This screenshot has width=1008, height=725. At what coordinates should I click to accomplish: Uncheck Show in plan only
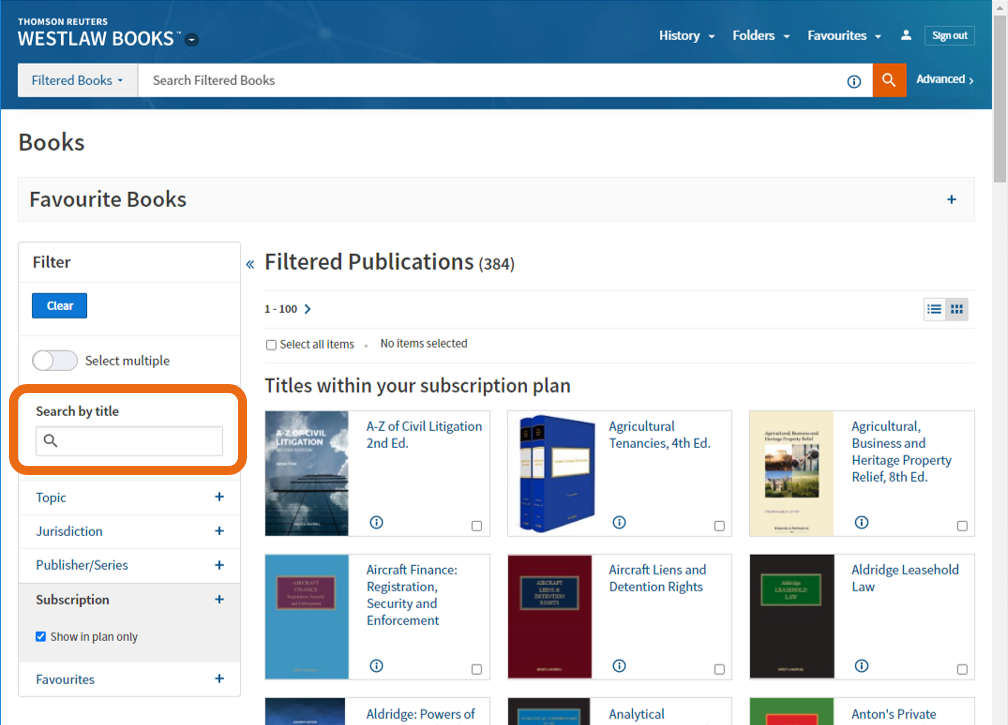coord(41,637)
